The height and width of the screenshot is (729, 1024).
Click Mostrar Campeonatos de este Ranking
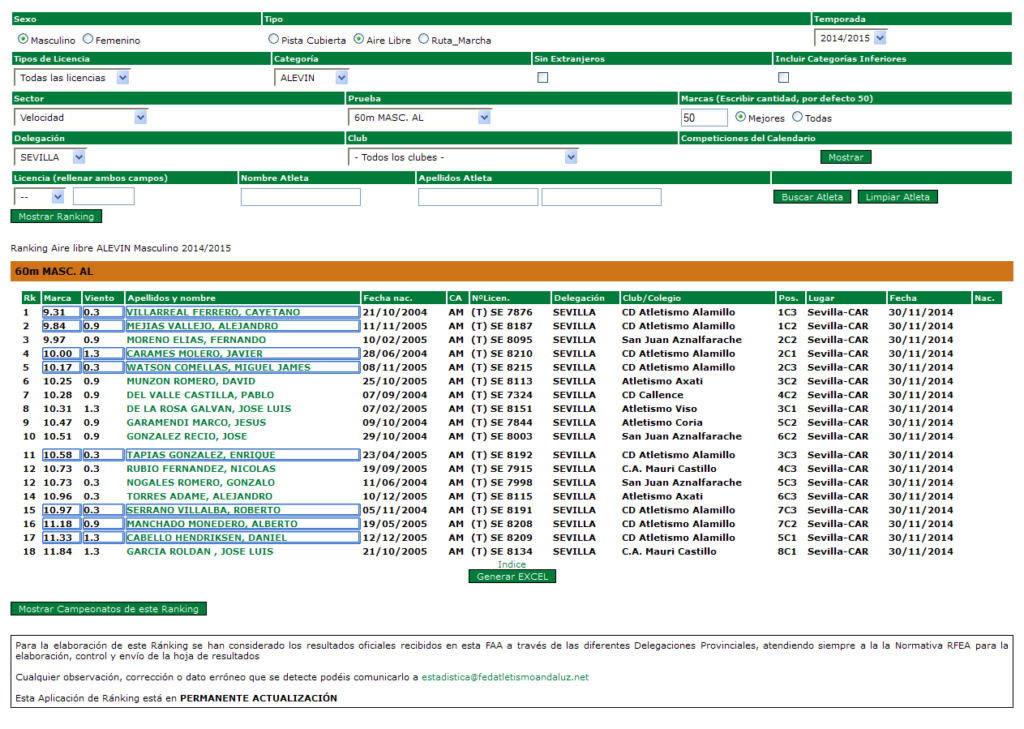108,609
